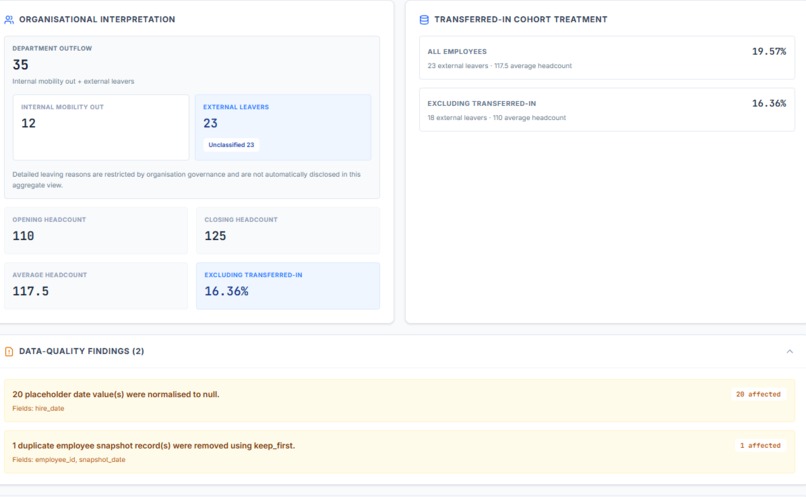Select the Excluding Transferred-In 16.36% tile
This screenshot has height=497, width=806.
288,286
